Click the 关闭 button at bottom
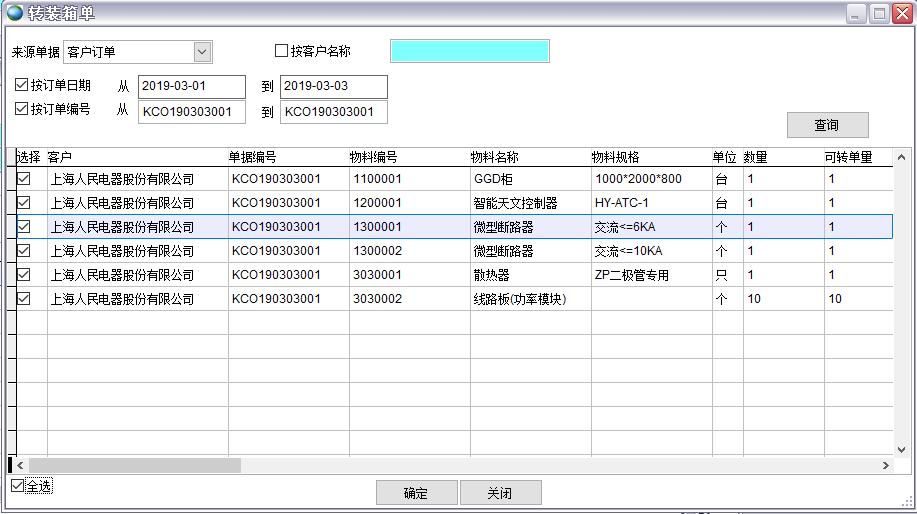This screenshot has height=514, width=917. pyautogui.click(x=500, y=493)
